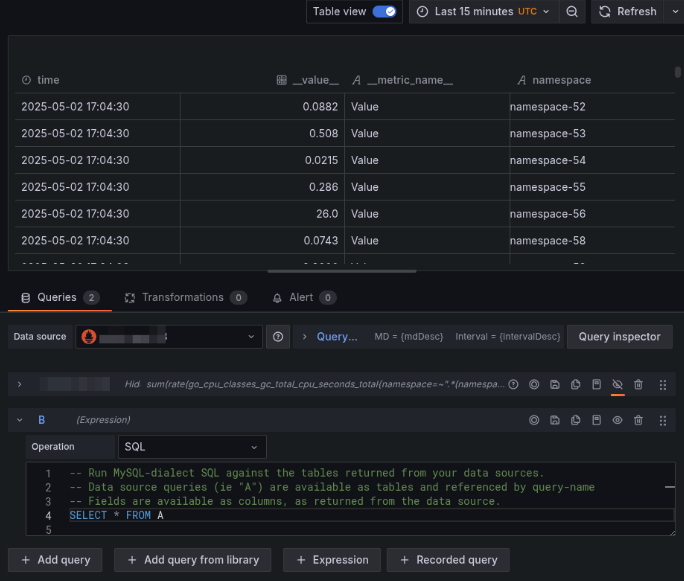Show hidden query A response

click(x=617, y=384)
